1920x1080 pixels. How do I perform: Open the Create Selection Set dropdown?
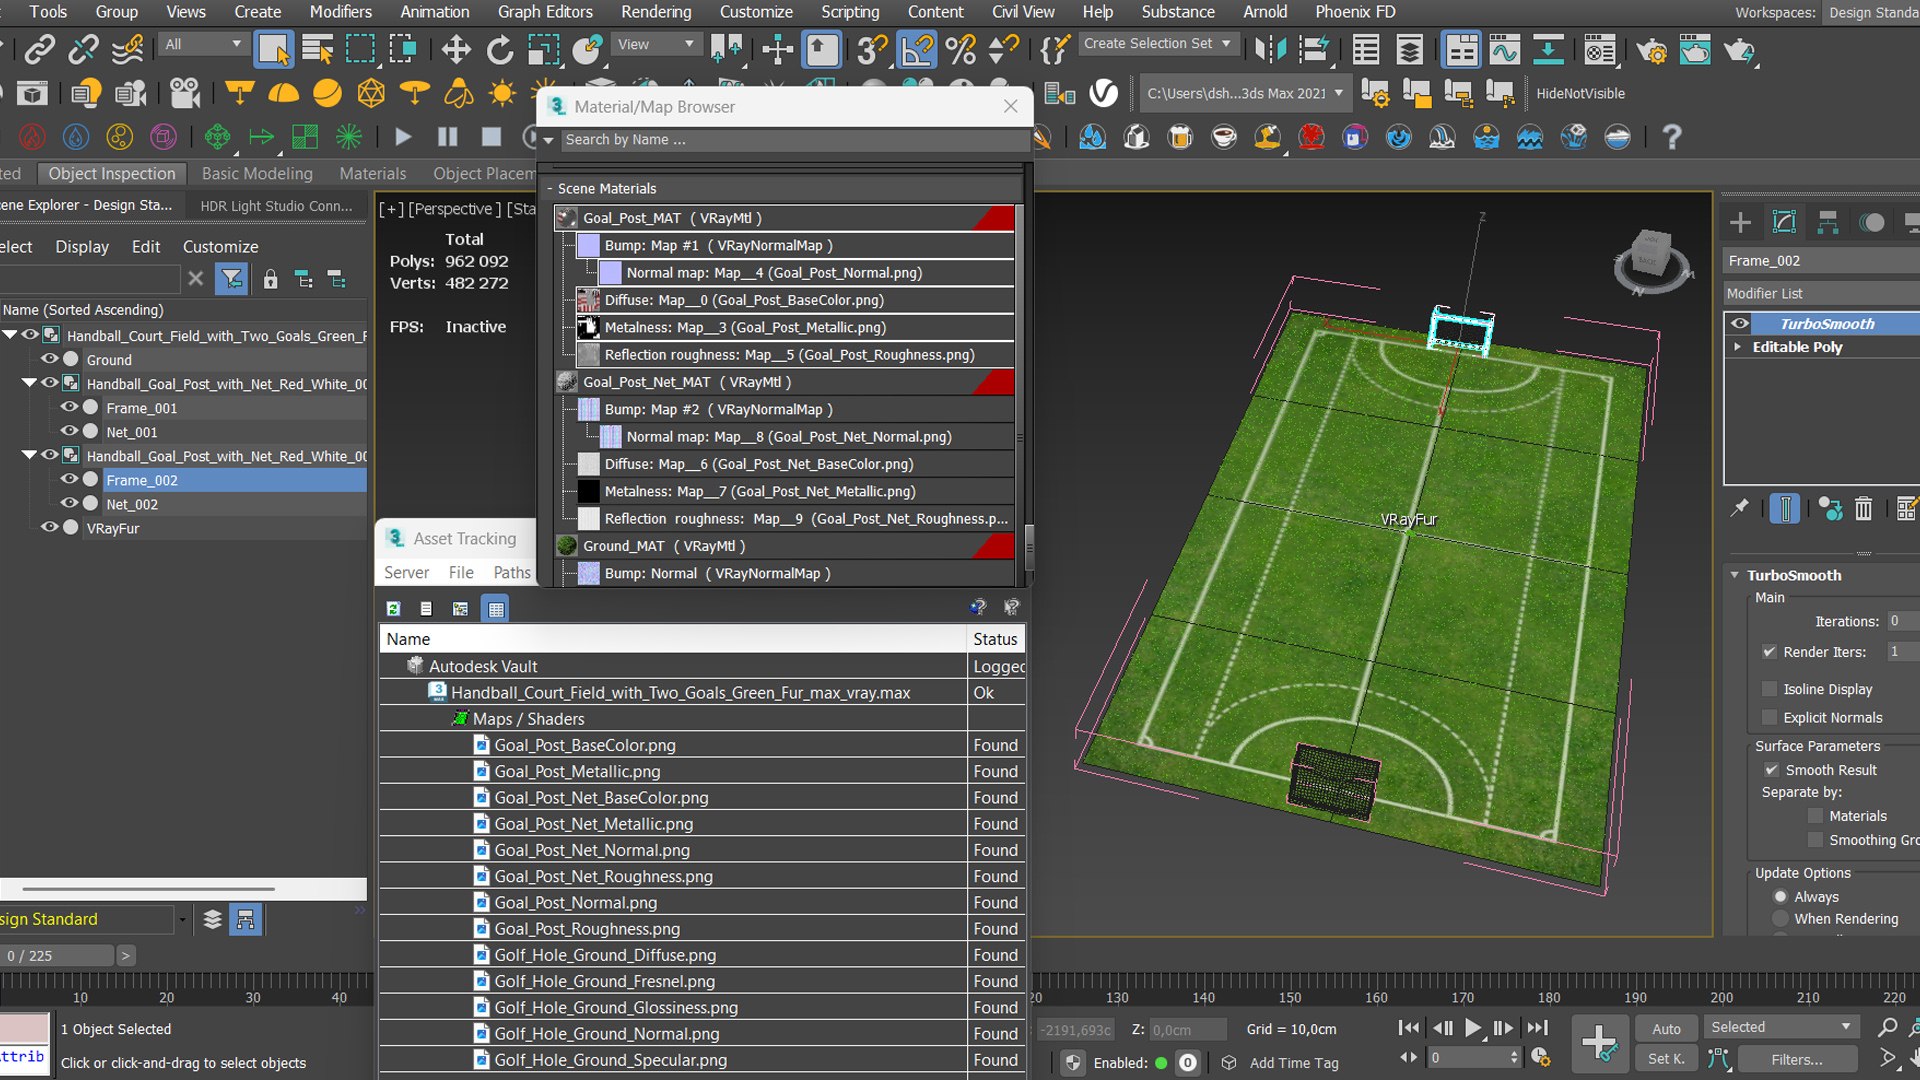1157,44
